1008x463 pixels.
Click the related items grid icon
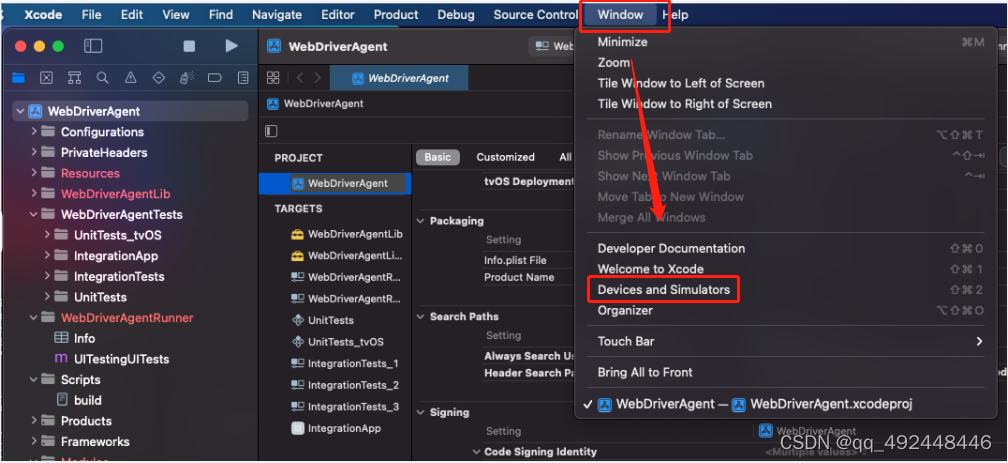tap(273, 78)
